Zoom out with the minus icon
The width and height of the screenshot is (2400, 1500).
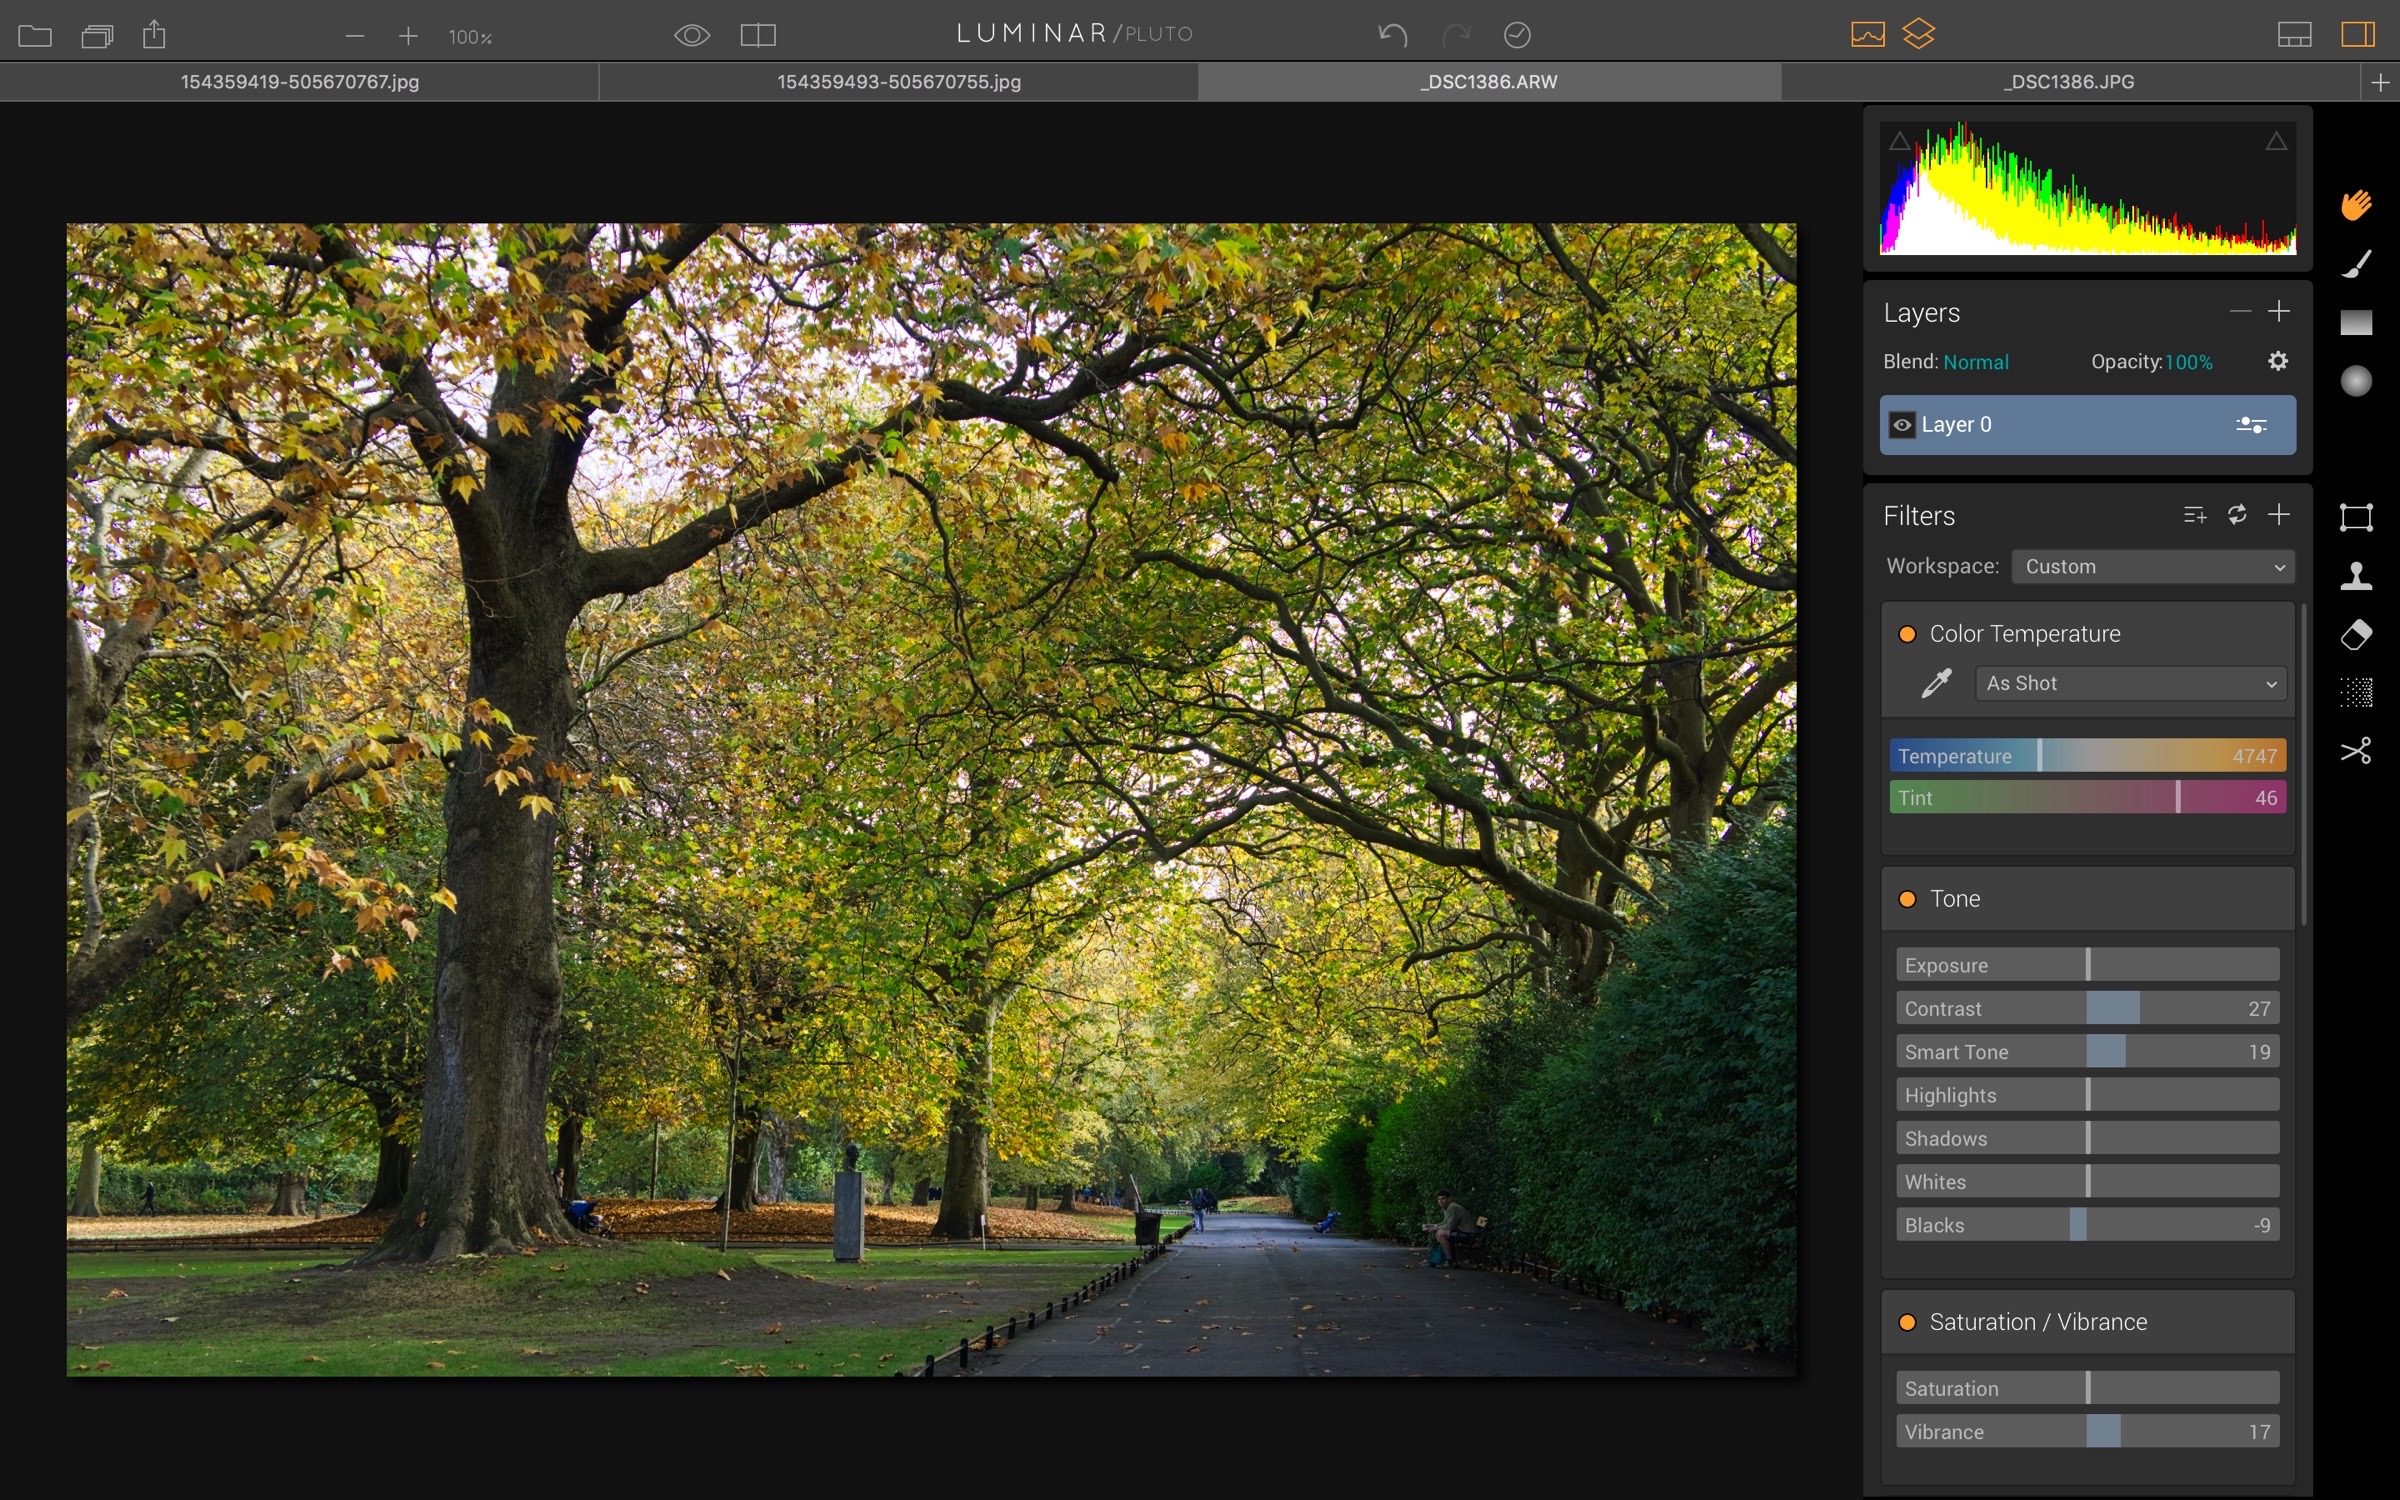[x=354, y=37]
